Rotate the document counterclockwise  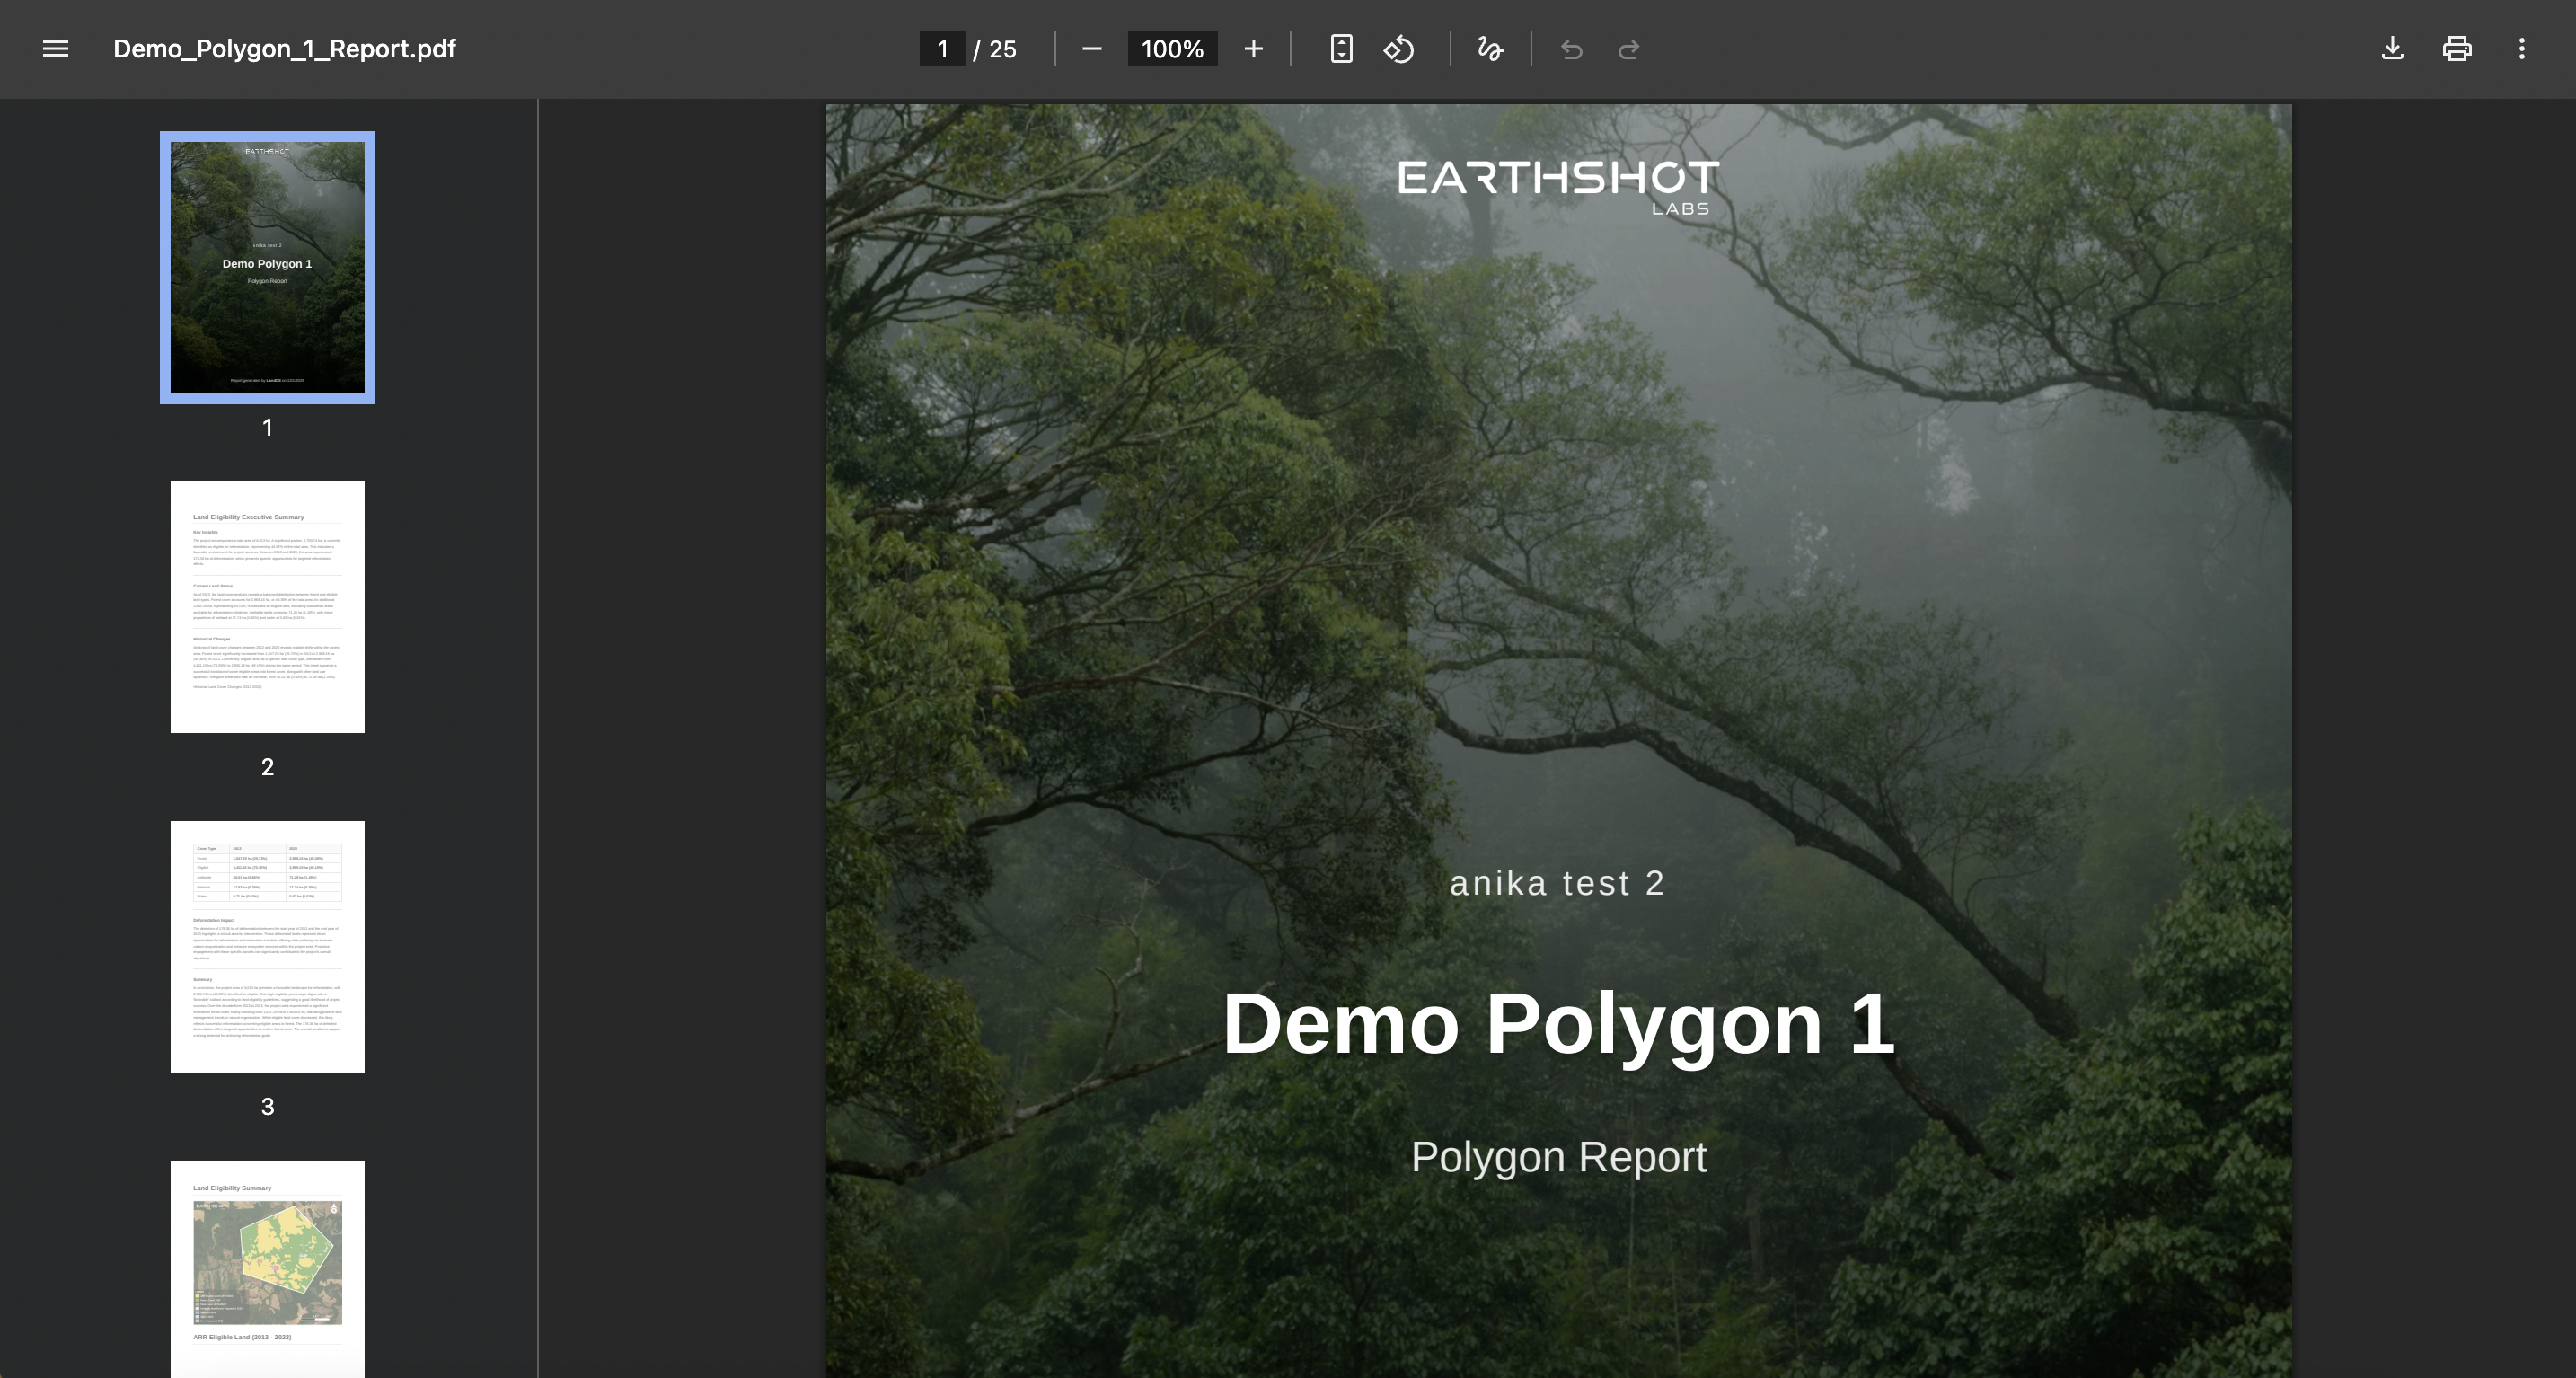(1399, 49)
